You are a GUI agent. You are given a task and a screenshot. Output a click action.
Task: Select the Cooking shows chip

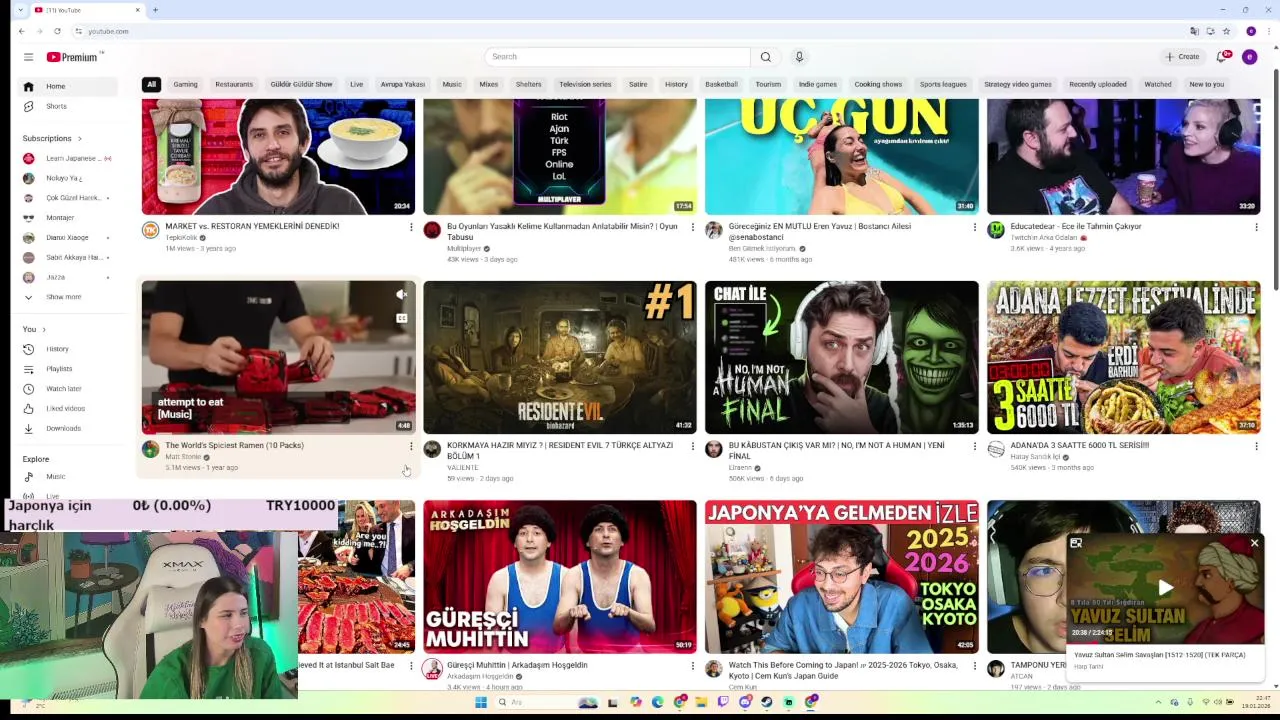(x=878, y=84)
